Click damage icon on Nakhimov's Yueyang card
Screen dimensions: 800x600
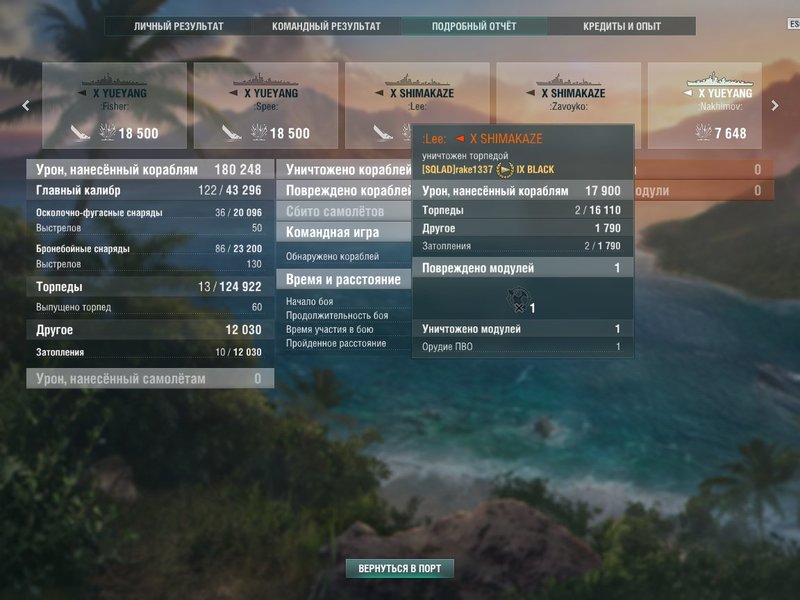(x=703, y=132)
